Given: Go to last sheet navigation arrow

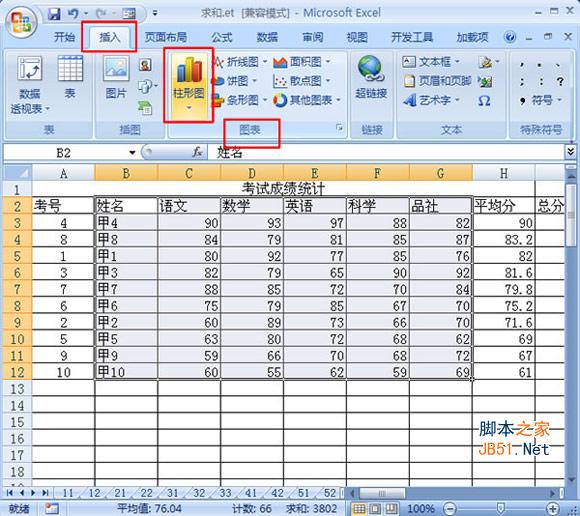Looking at the screenshot, I should pos(45,493).
